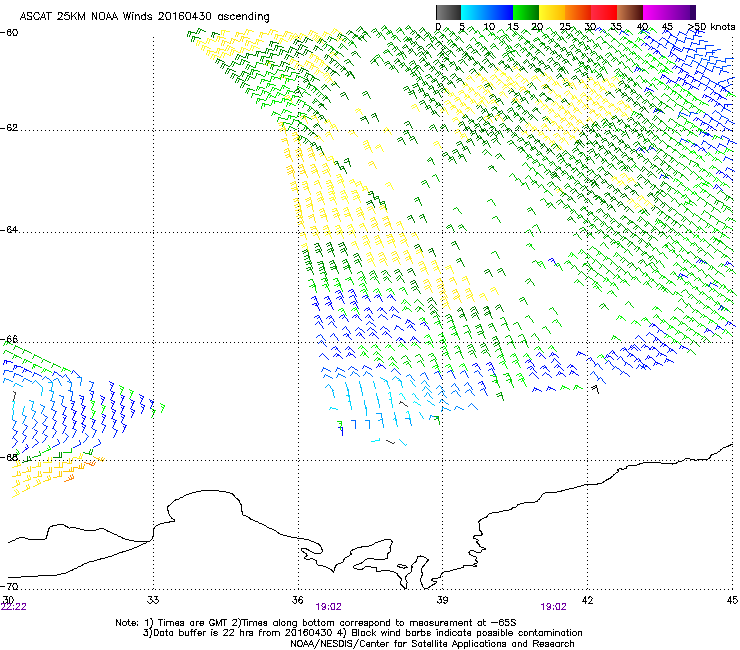Click the '19:02' time label beside longitude 36
740x650 pixels.
click(328, 607)
